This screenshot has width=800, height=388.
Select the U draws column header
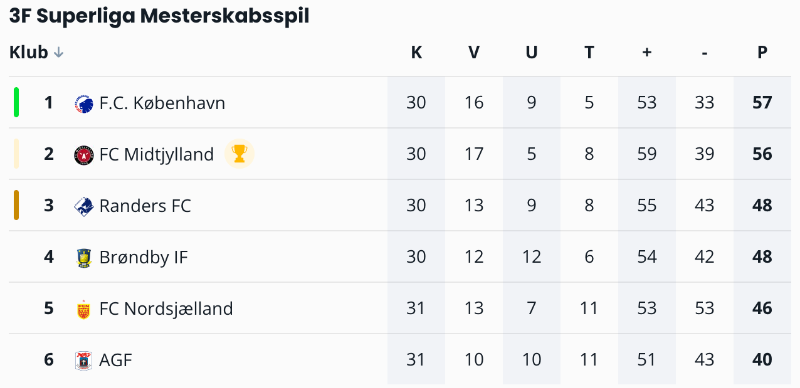(532, 53)
